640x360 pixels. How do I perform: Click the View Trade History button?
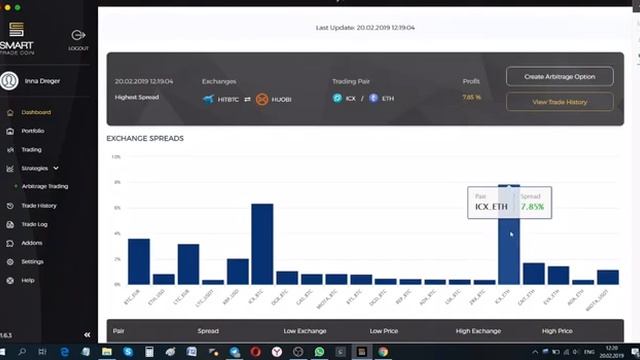(x=560, y=102)
